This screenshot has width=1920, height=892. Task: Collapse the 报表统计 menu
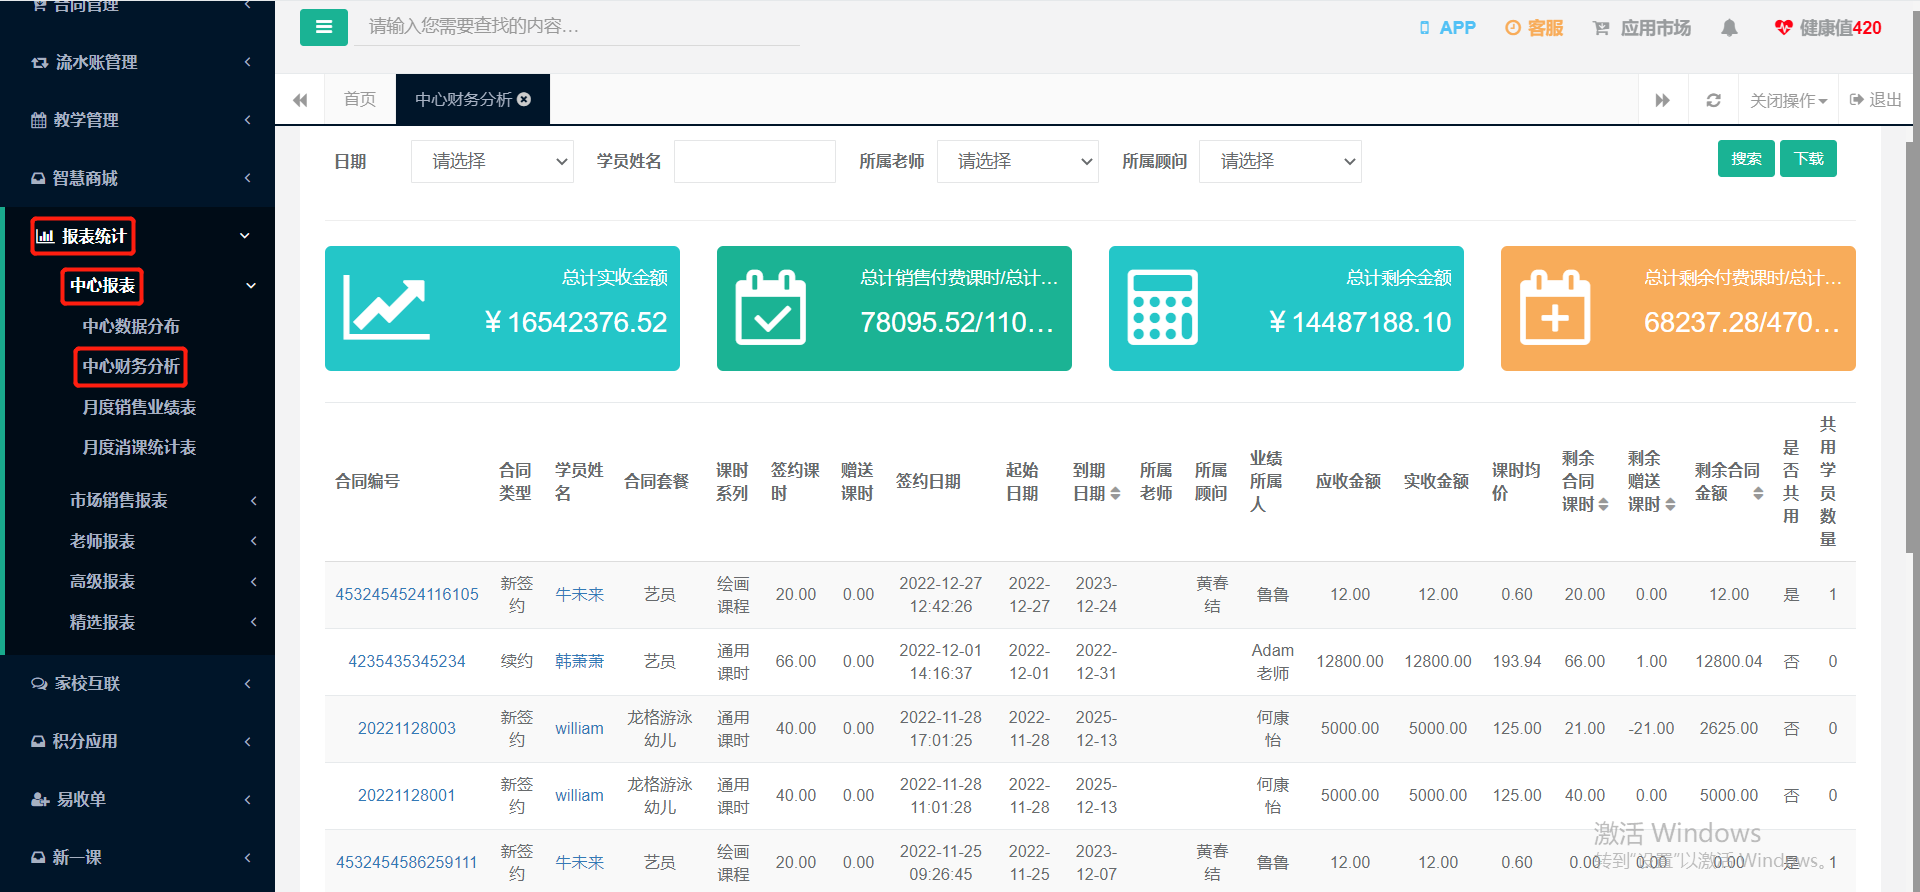point(138,236)
